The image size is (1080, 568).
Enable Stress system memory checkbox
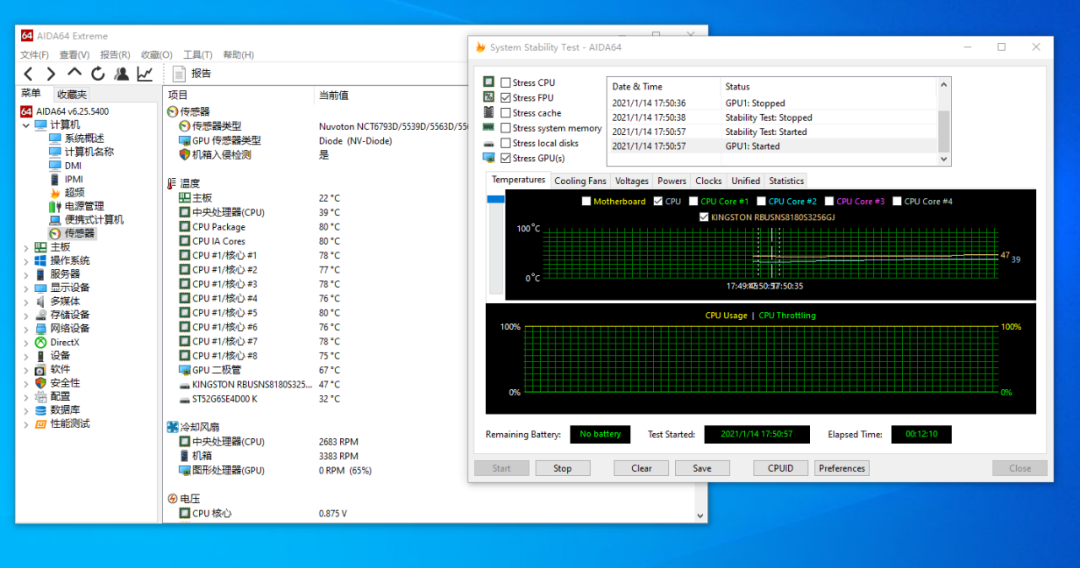[x=506, y=128]
